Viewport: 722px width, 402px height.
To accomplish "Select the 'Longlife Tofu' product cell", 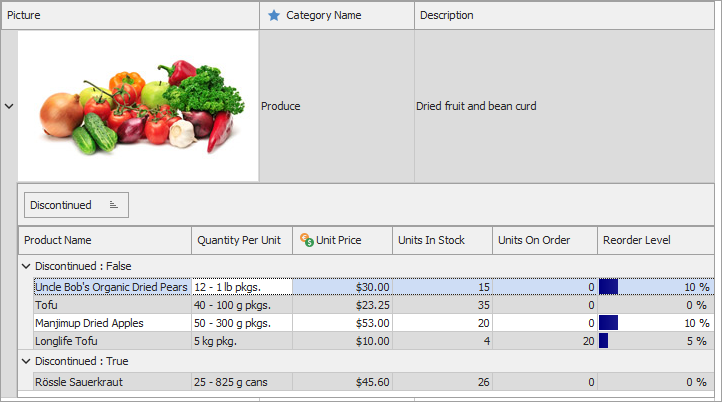I will tap(112, 341).
